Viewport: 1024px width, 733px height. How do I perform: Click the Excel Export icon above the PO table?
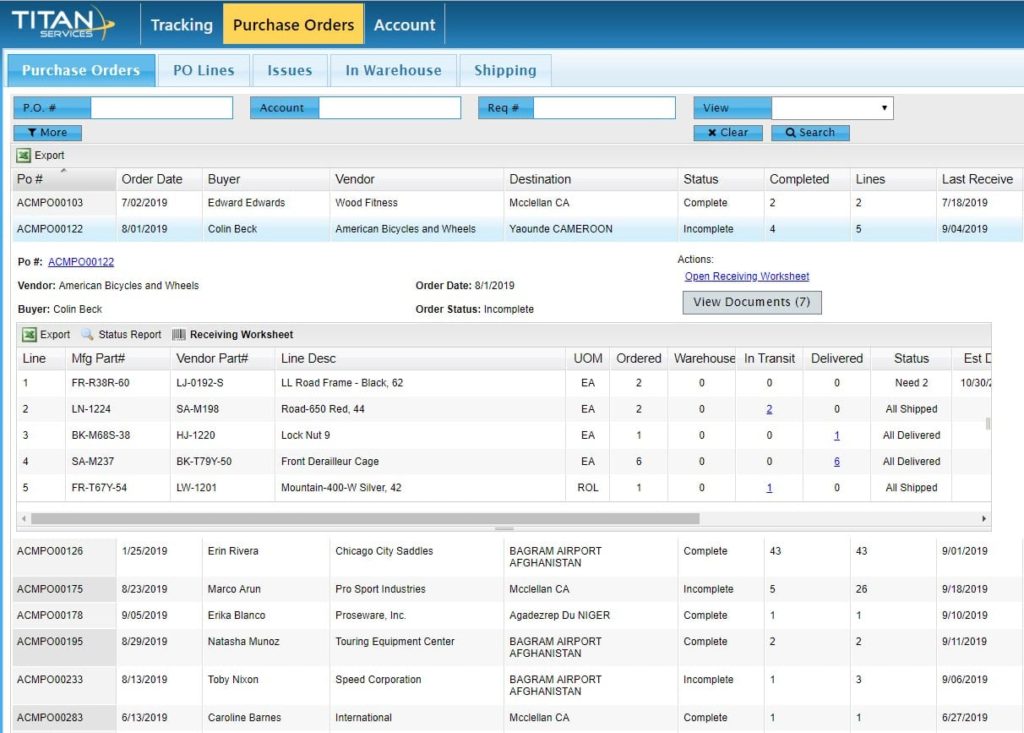tap(23, 155)
